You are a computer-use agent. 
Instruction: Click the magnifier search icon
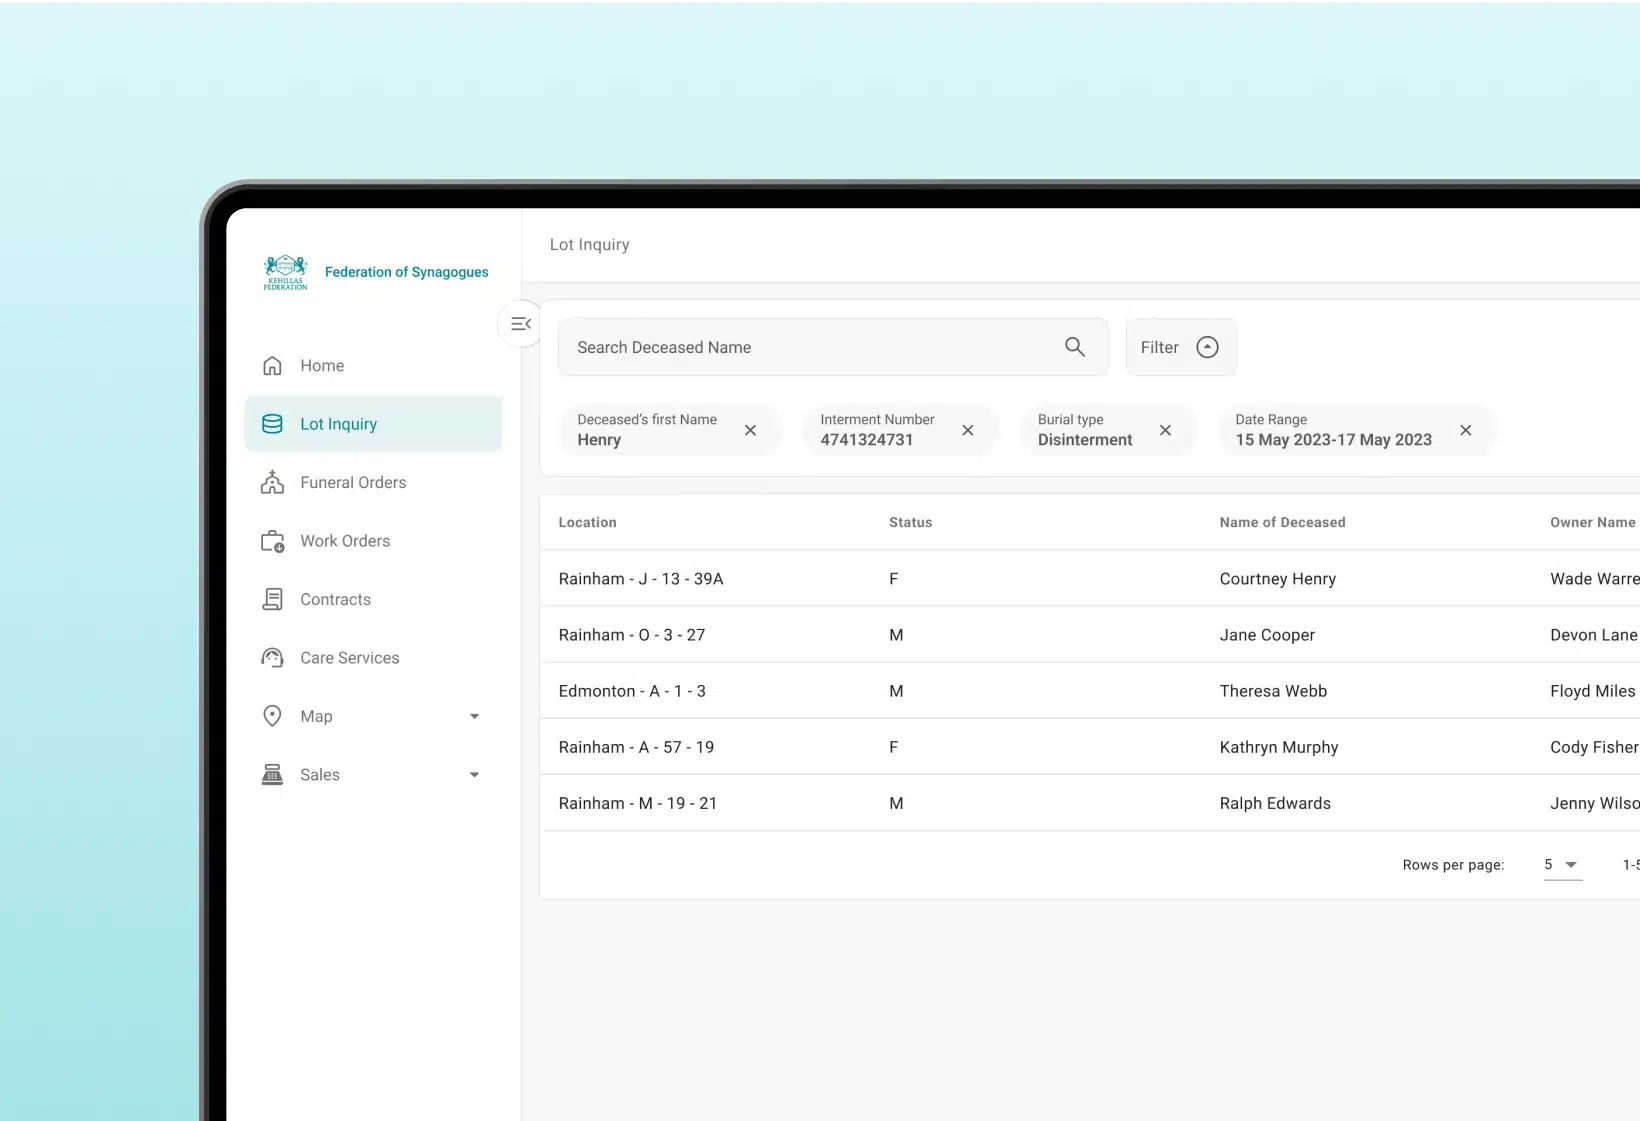pos(1074,347)
